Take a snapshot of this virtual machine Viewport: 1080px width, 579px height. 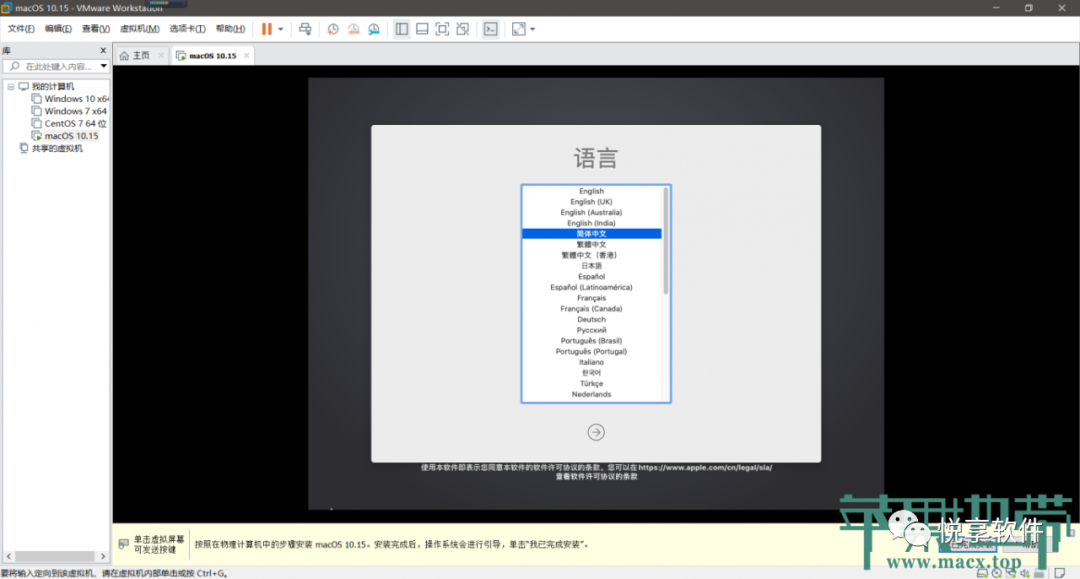(333, 29)
